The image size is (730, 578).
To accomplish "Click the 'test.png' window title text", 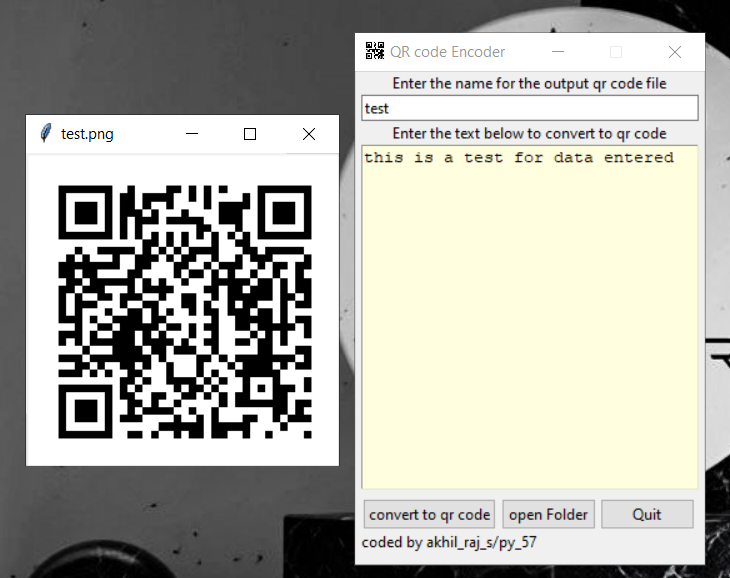I will tap(87, 134).
